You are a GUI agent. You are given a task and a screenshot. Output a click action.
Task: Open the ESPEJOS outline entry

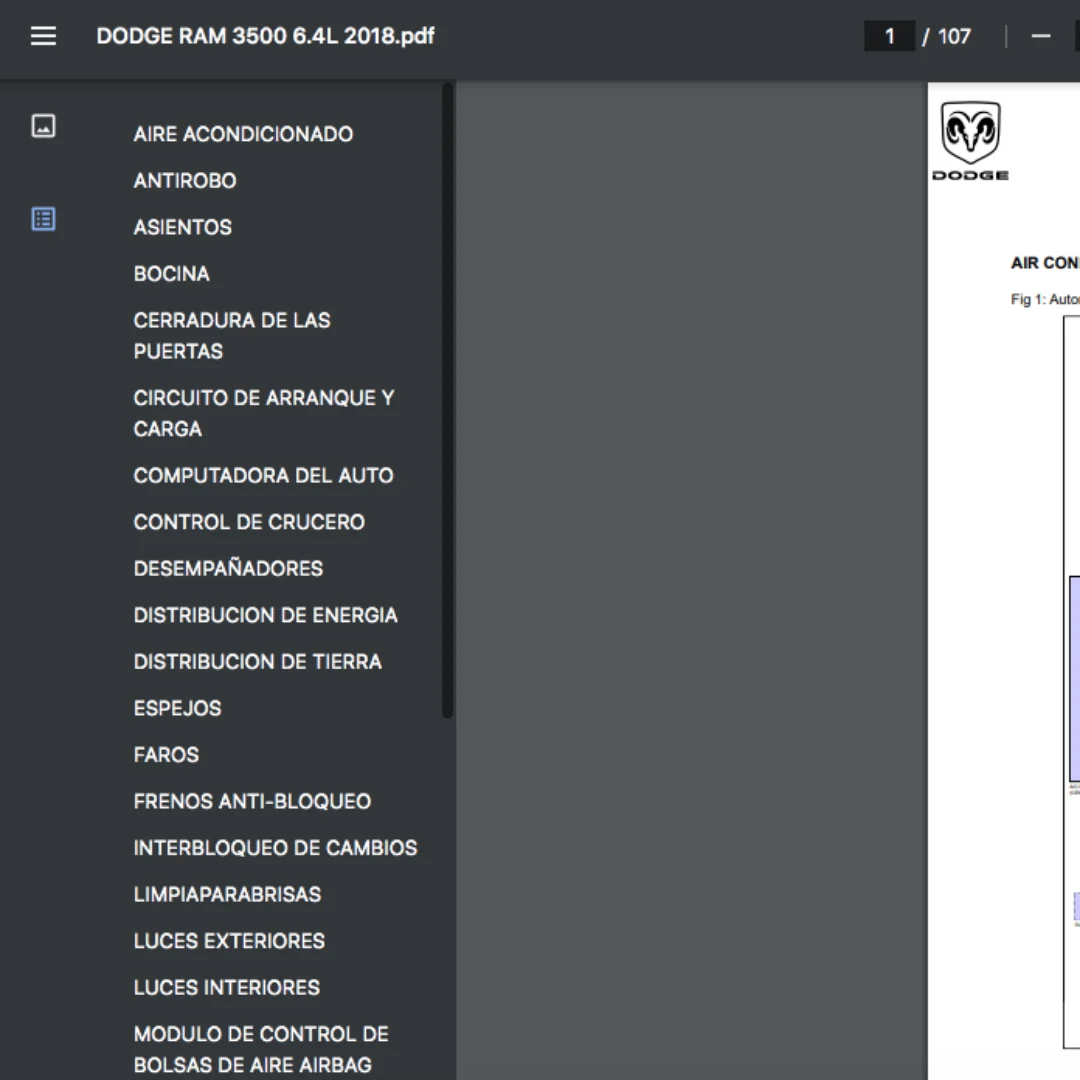tap(177, 708)
